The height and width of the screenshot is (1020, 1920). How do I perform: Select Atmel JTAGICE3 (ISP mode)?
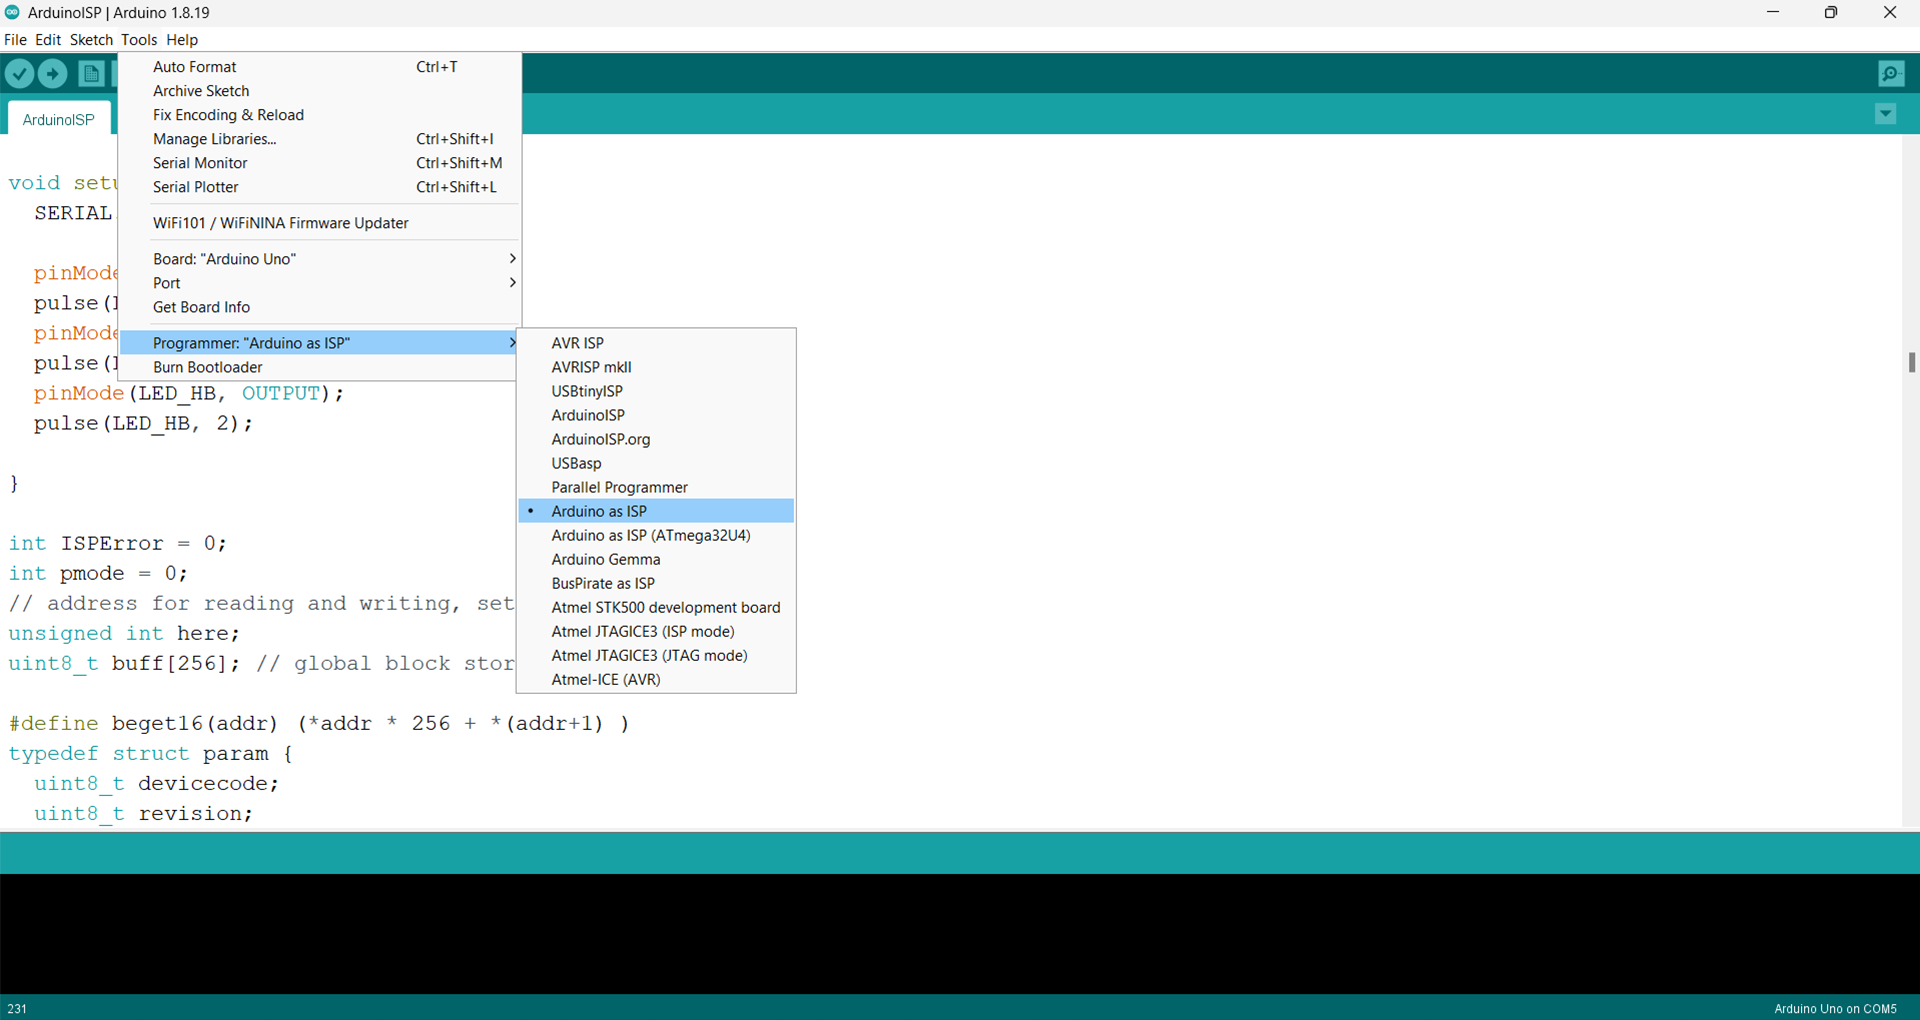(x=656, y=631)
